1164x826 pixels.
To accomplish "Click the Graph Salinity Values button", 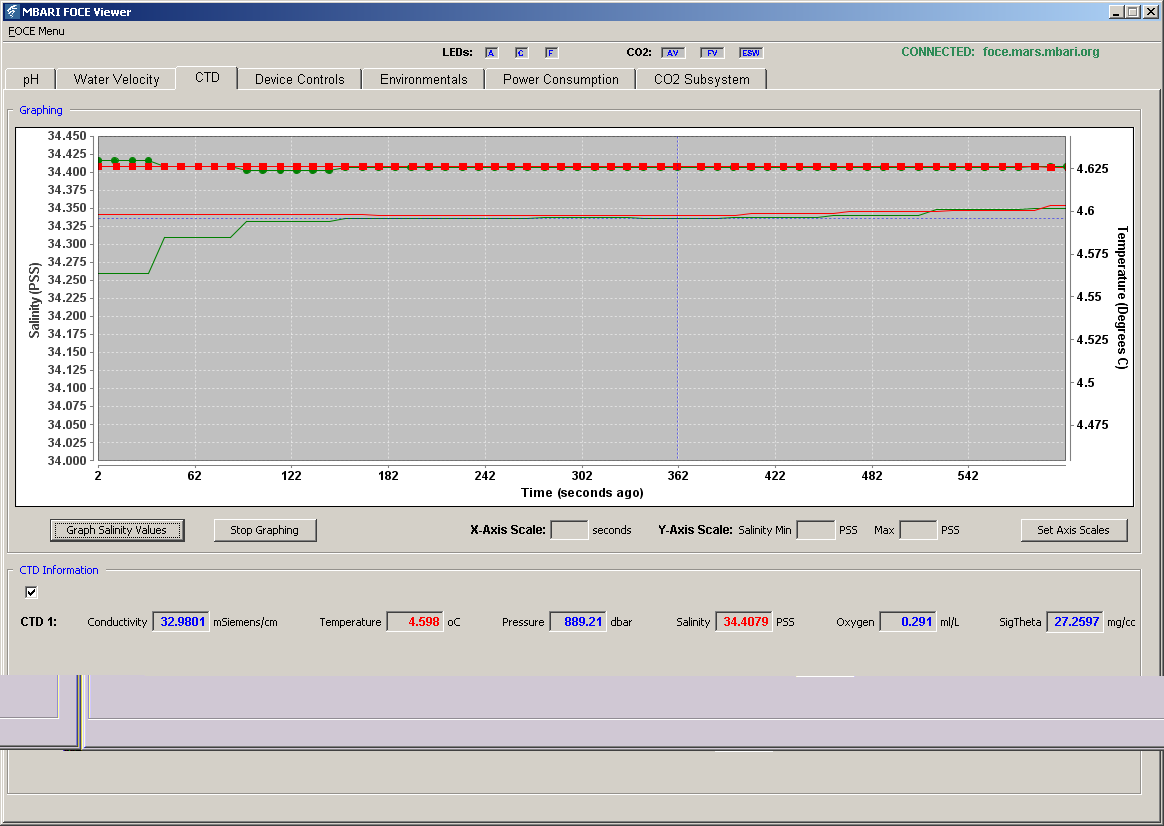I will (x=117, y=530).
